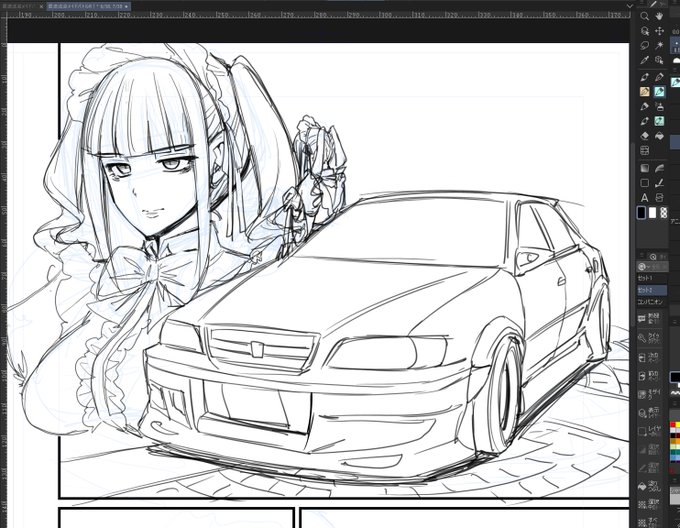680x528 pixels.
Task: Select セット1 in quick access list
Action: [651, 278]
